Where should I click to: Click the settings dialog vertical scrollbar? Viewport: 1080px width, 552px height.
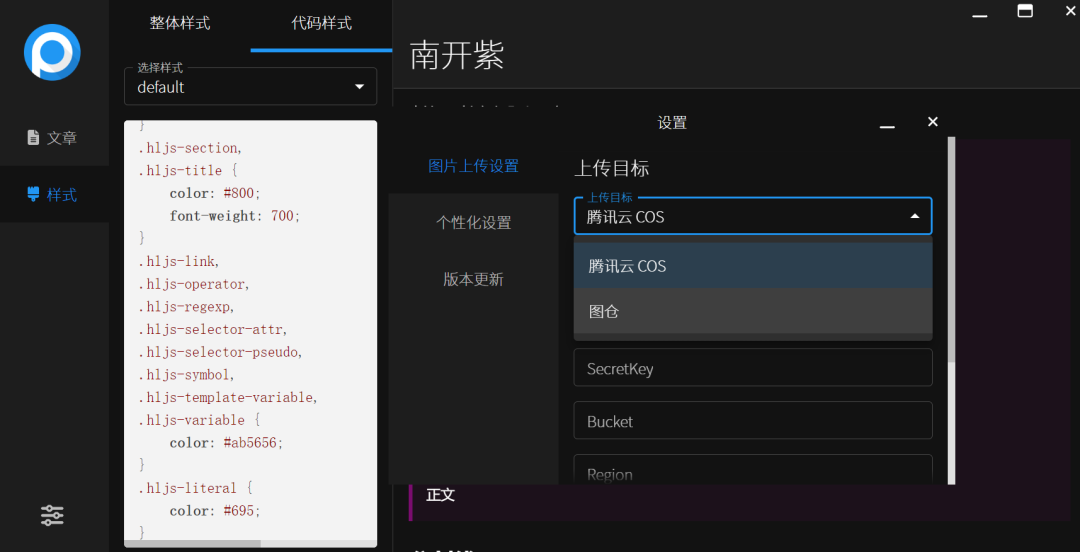click(x=951, y=249)
